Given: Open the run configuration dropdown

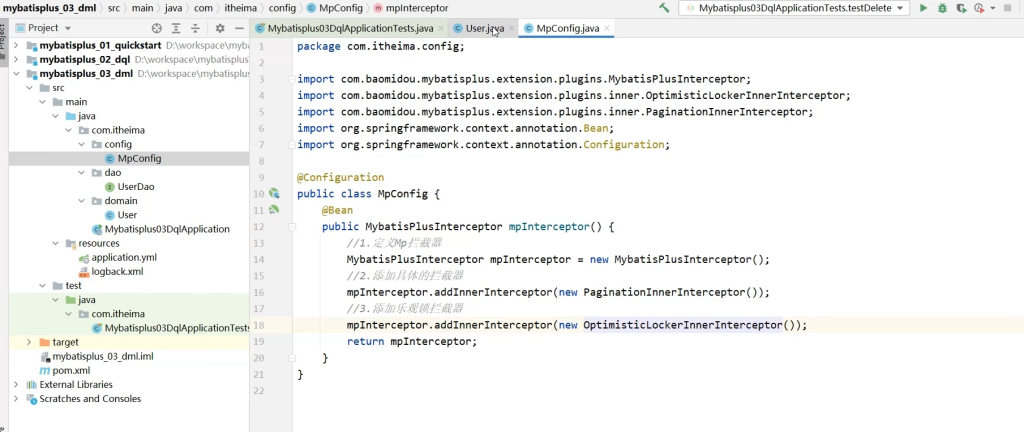Looking at the screenshot, I should [x=900, y=8].
